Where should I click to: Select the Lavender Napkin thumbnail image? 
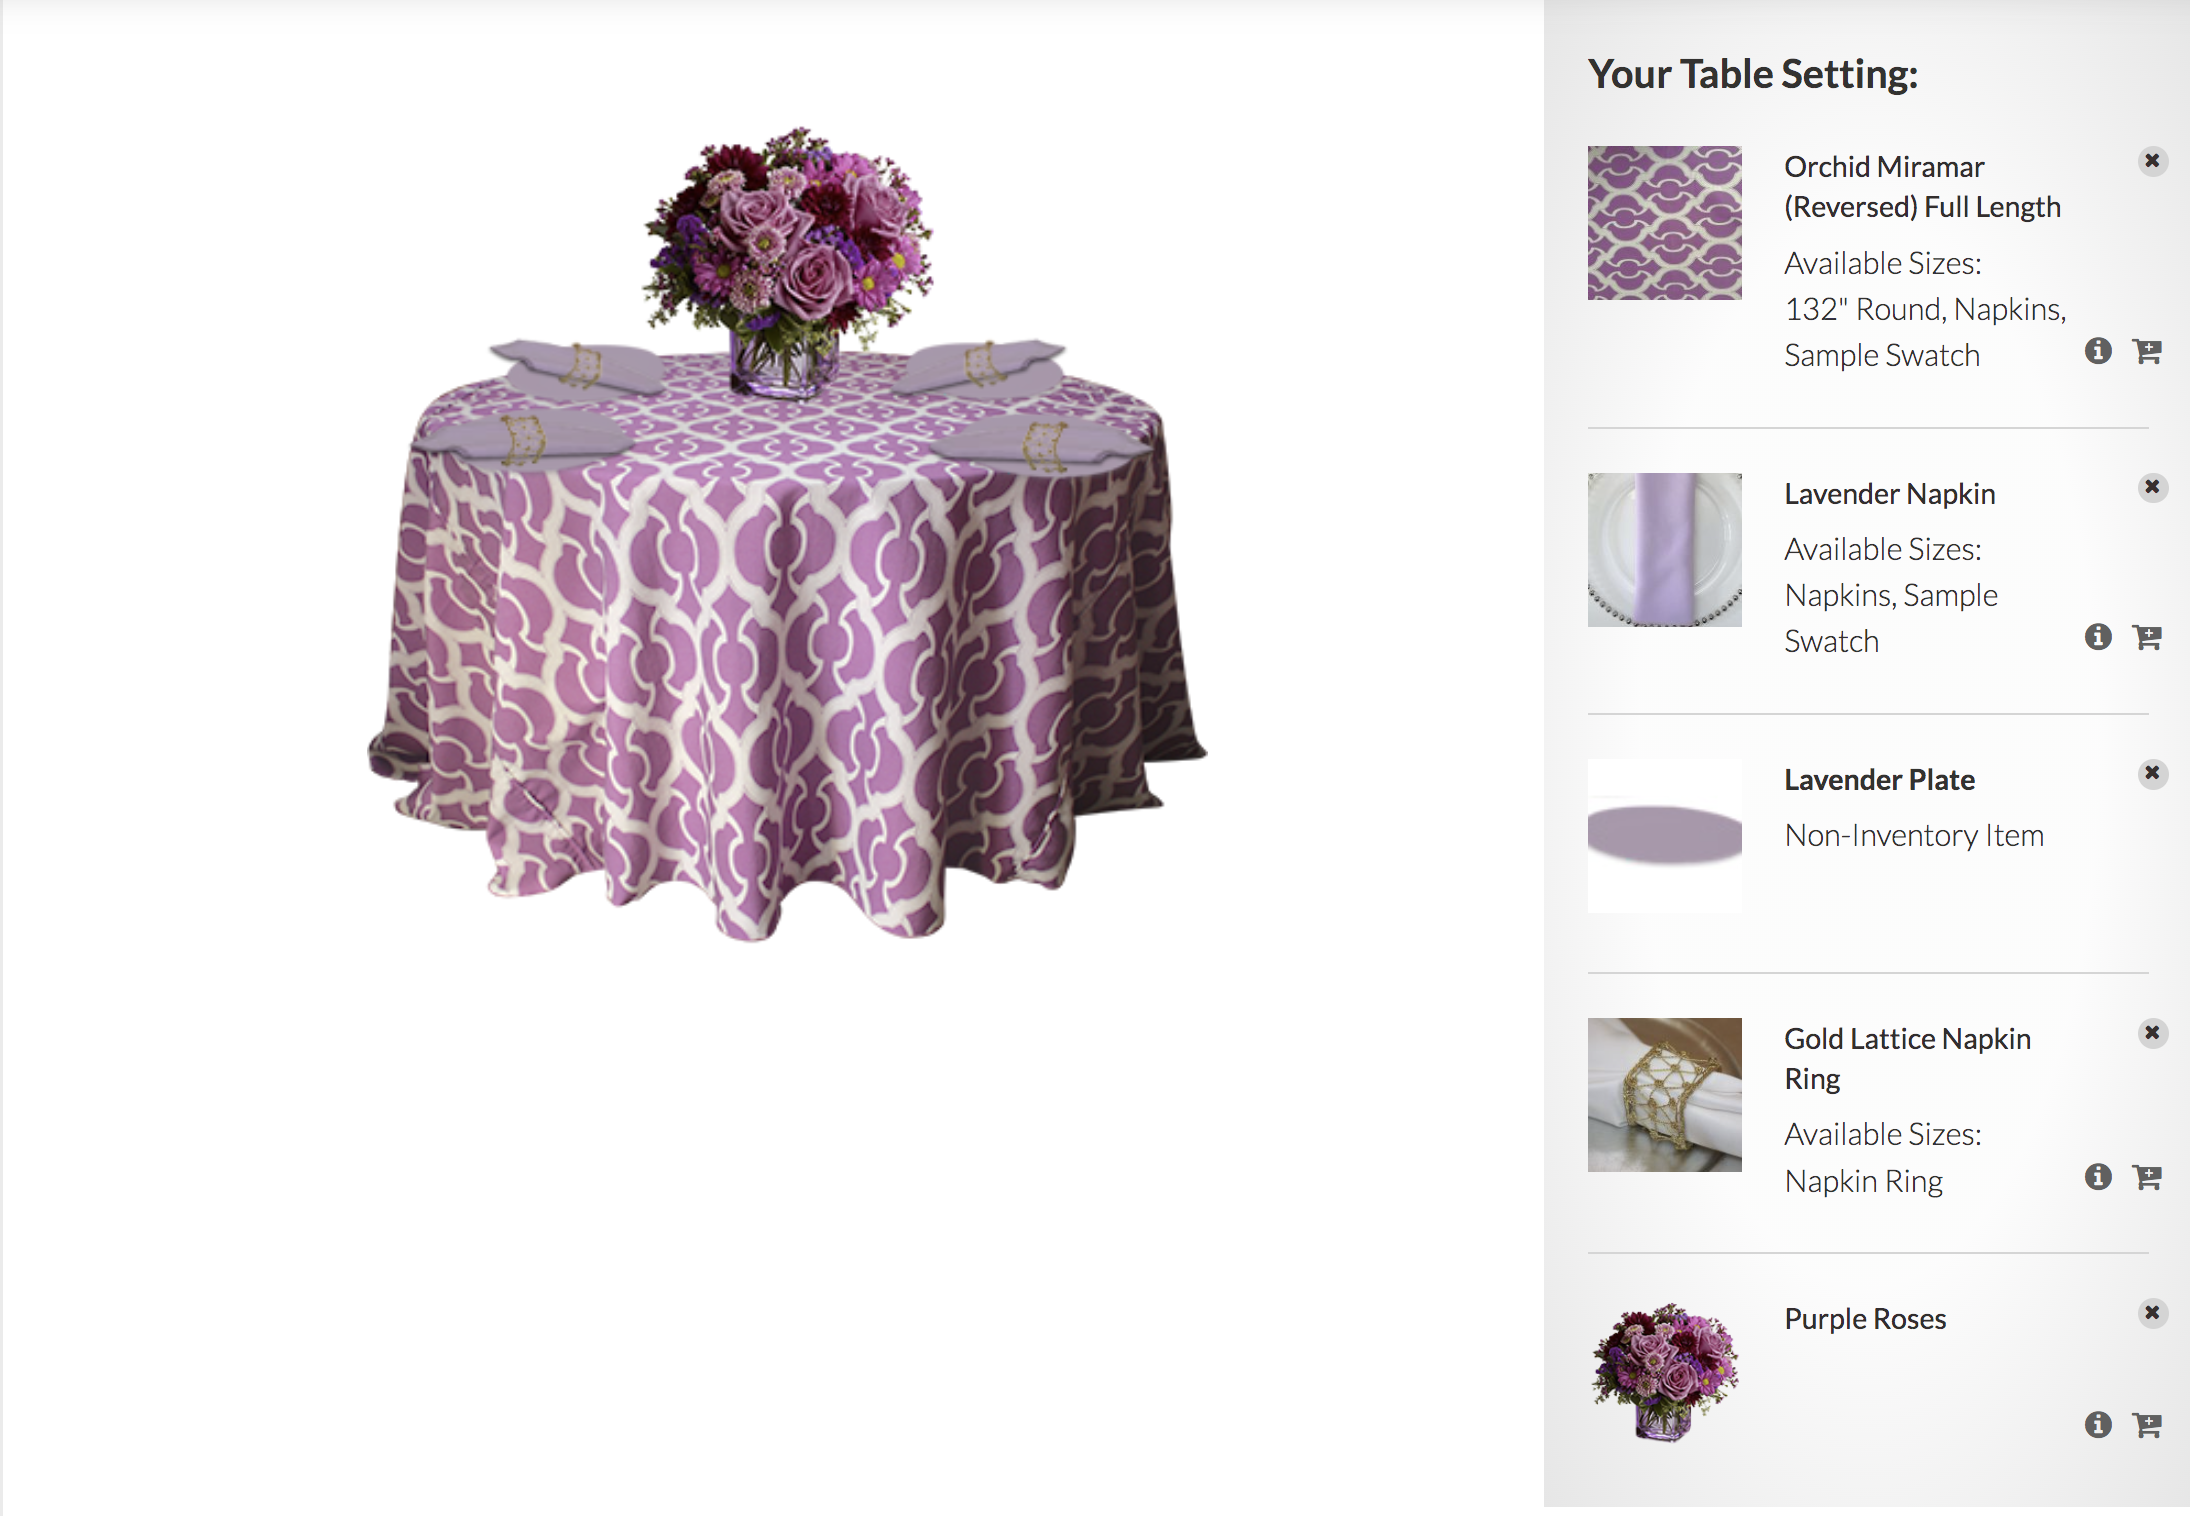[1664, 550]
